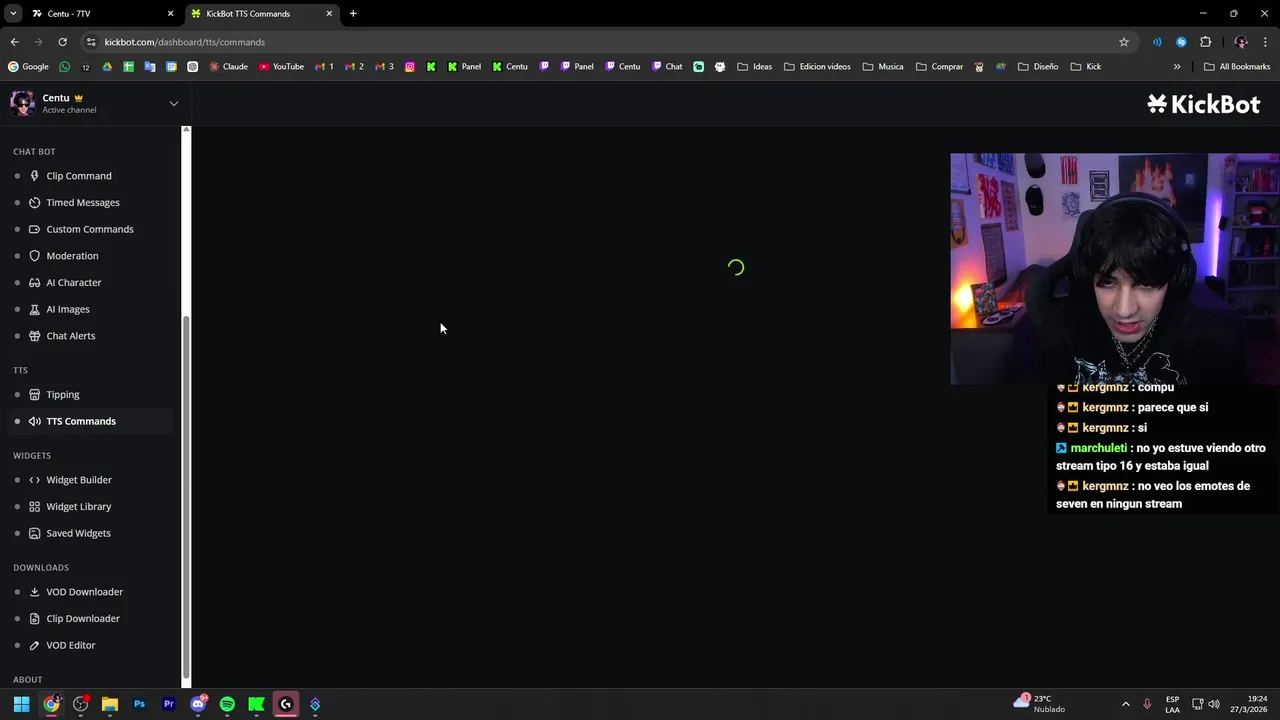Viewport: 1280px width, 720px height.
Task: Open Photoshop from the taskbar
Action: [x=139, y=704]
